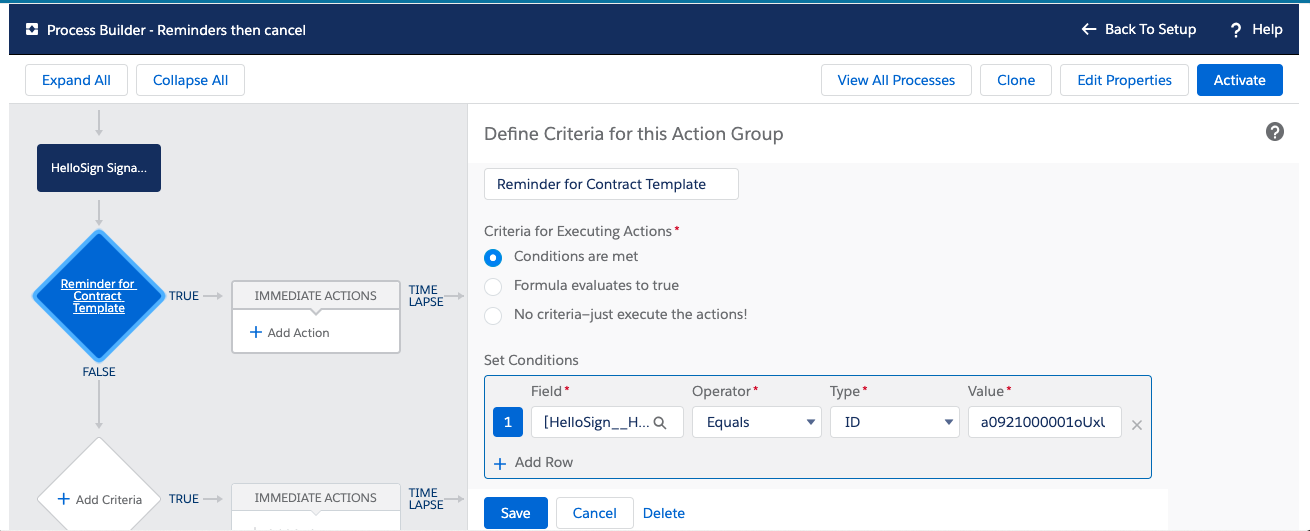Image resolution: width=1310 pixels, height=531 pixels.
Task: Click View All Processes
Action: click(x=896, y=81)
